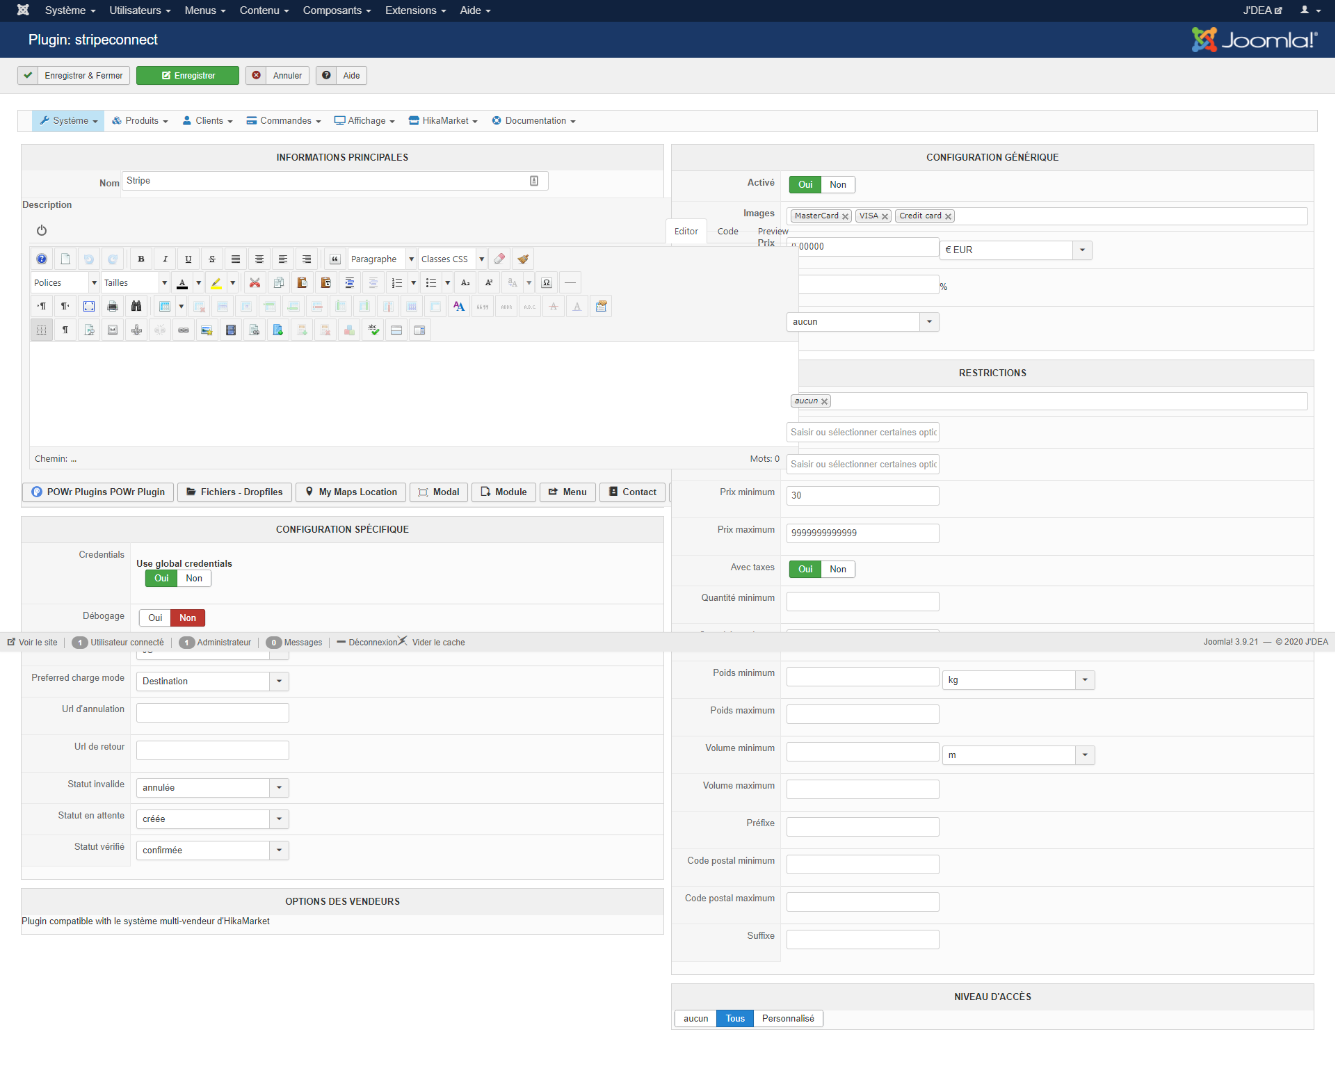Open the Classes CSS dropdown
The width and height of the screenshot is (1335, 1080).
(x=452, y=259)
